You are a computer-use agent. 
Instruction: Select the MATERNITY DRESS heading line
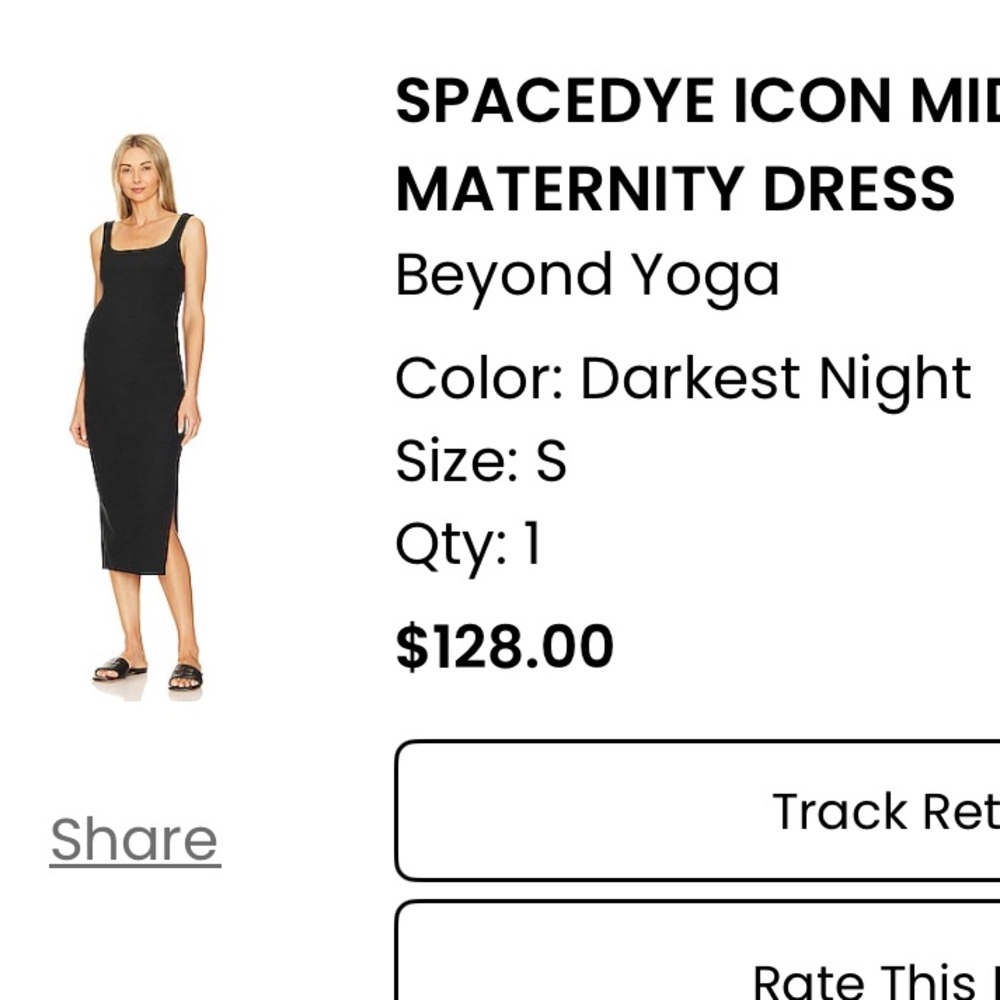pyautogui.click(x=672, y=185)
